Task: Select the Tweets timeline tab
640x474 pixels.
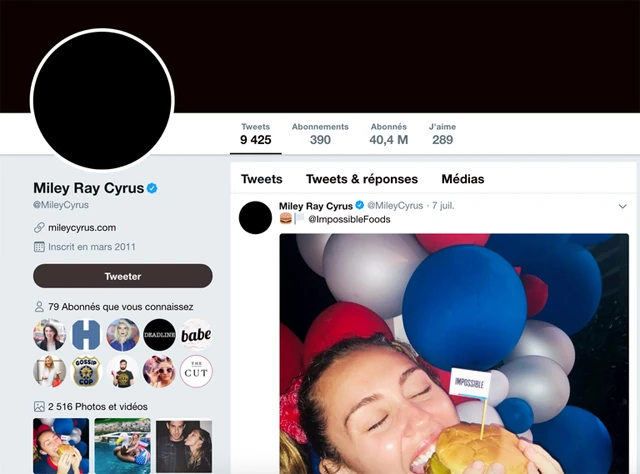Action: click(262, 179)
